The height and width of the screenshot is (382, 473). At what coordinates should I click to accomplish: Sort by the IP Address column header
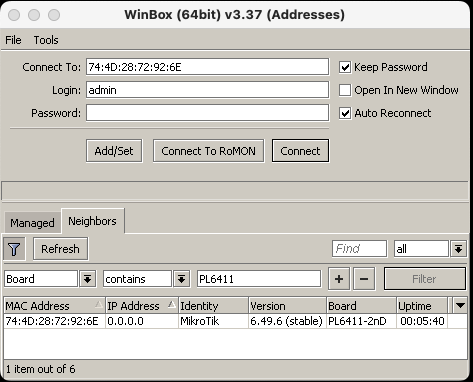[x=142, y=306]
